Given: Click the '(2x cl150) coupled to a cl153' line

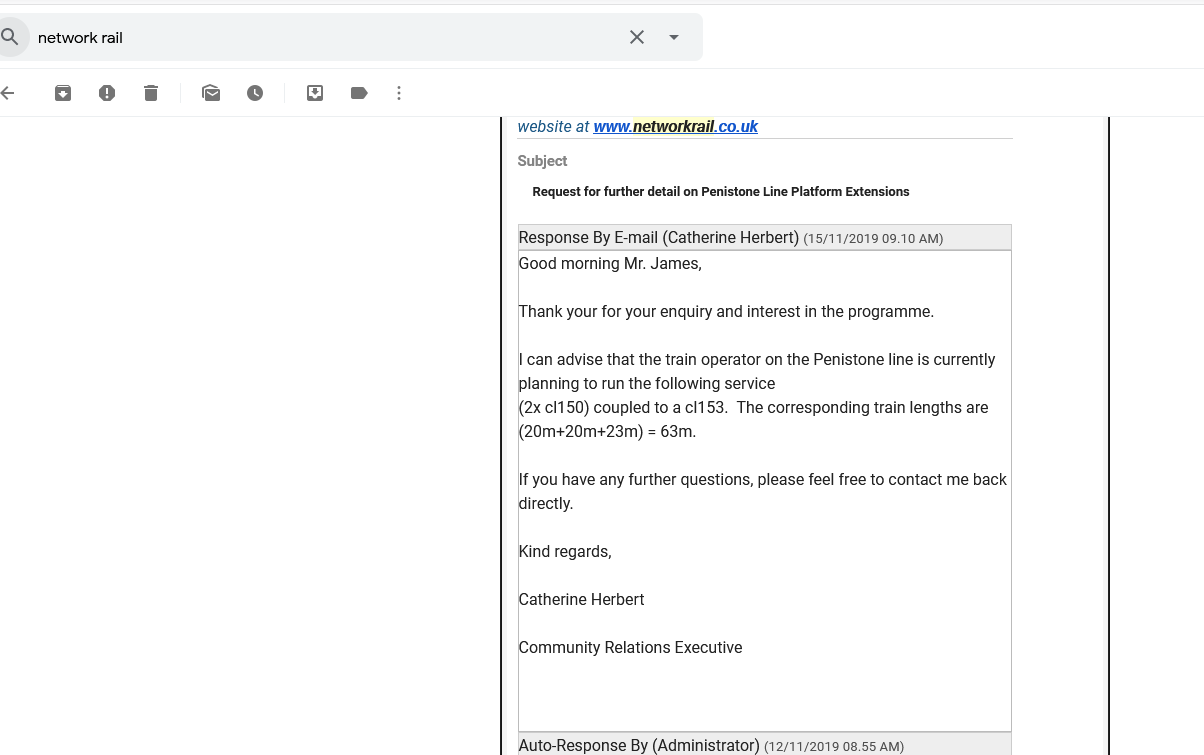Looking at the screenshot, I should click(753, 408).
